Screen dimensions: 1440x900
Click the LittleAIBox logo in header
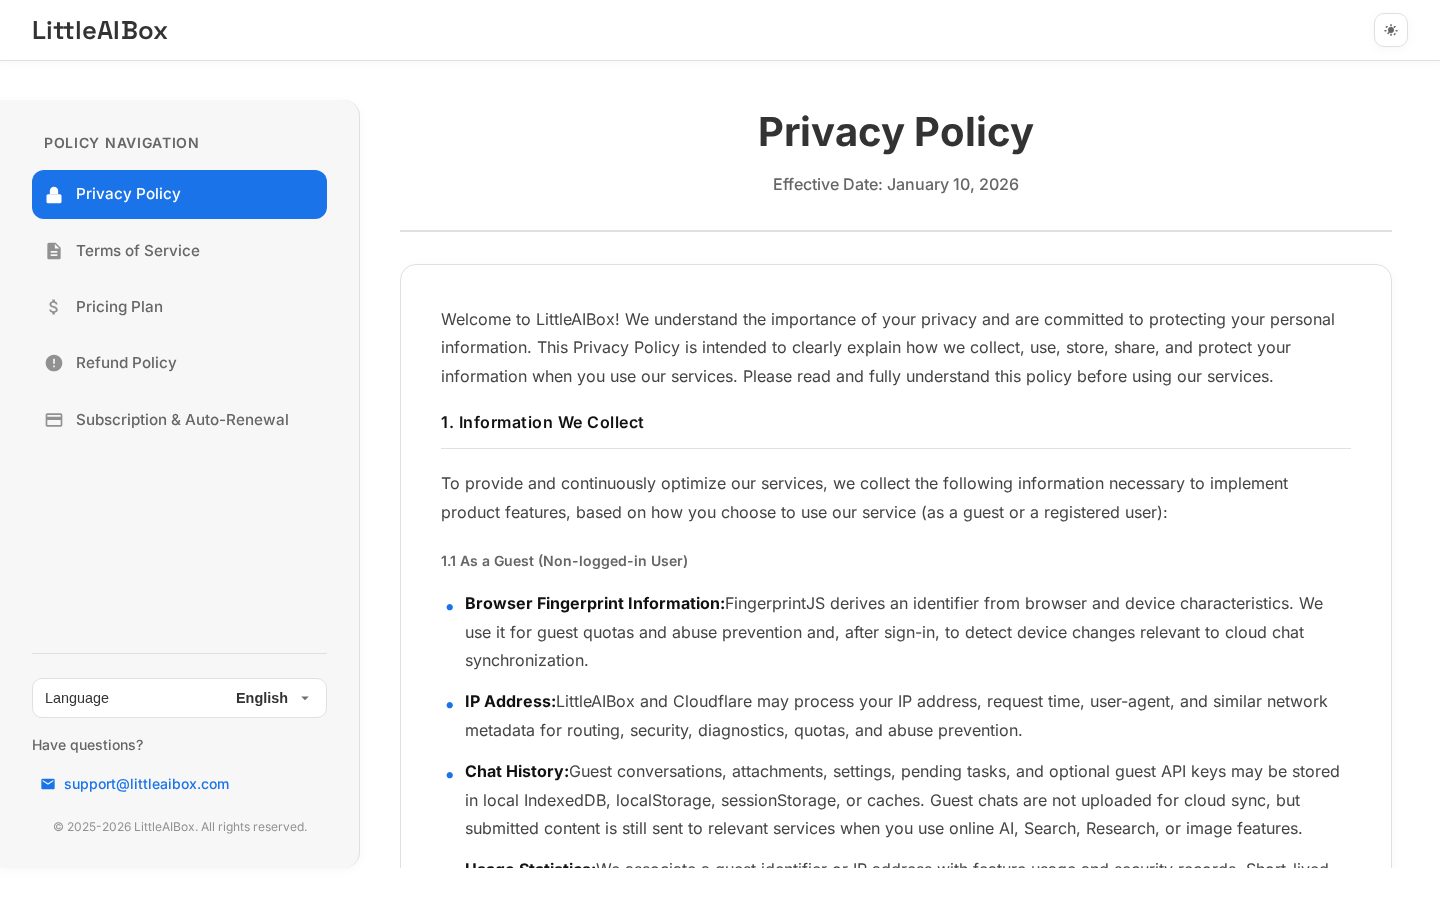click(x=100, y=30)
